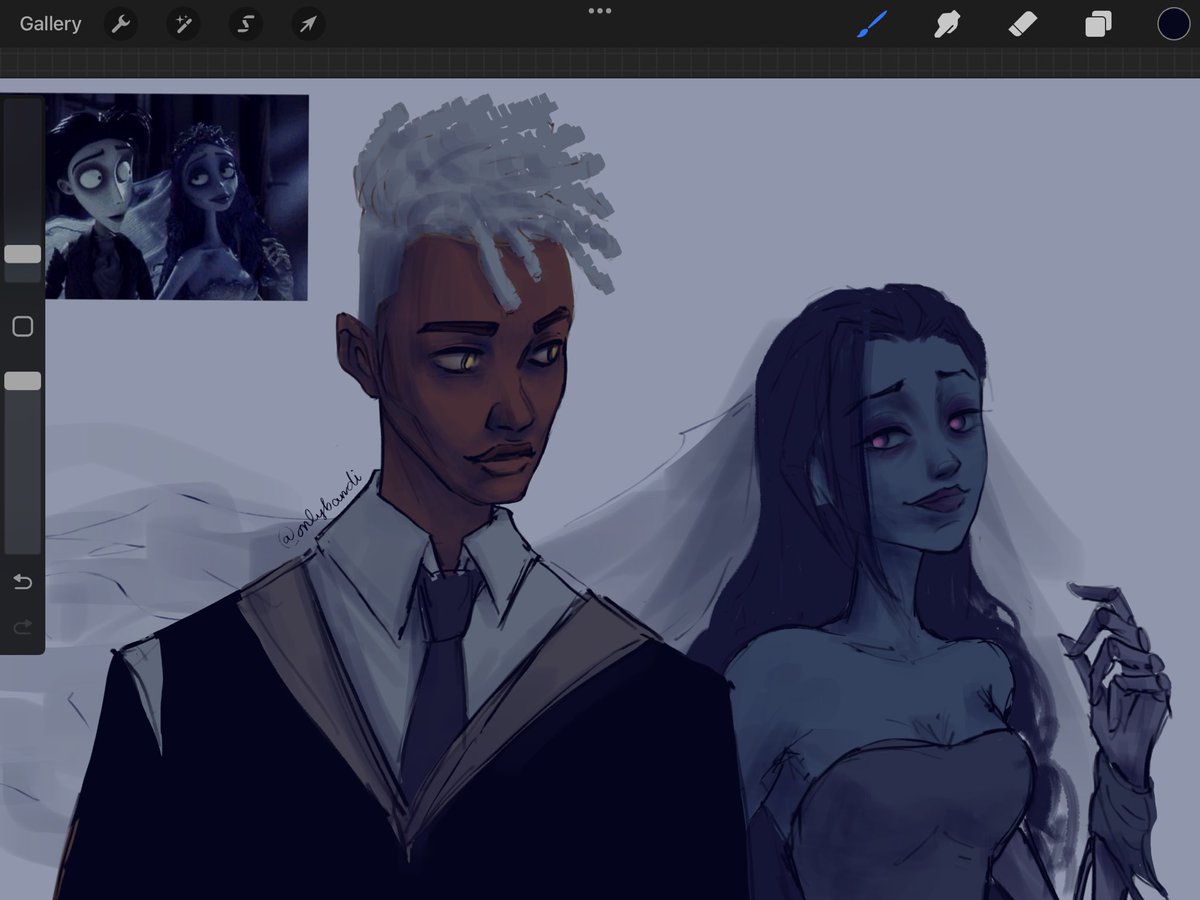Redo the last undone stroke
This screenshot has width=1200, height=900.
pyautogui.click(x=22, y=627)
